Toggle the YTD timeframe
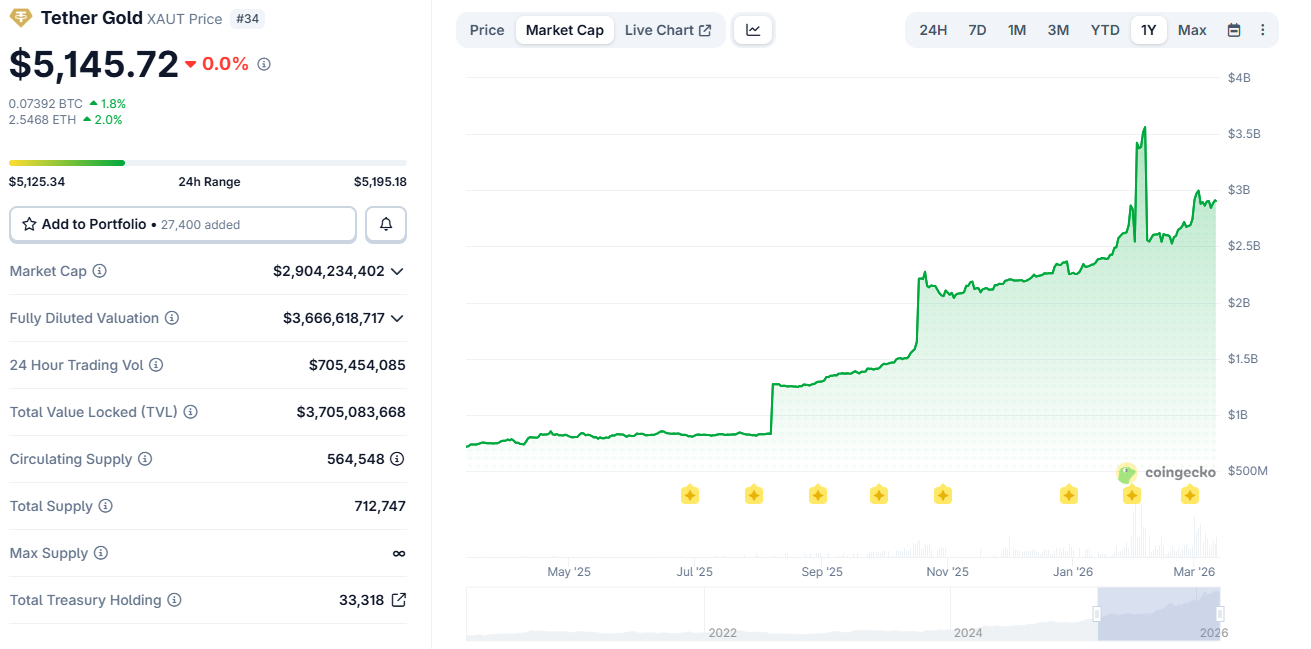The width and height of the screenshot is (1311, 649). 1105,30
